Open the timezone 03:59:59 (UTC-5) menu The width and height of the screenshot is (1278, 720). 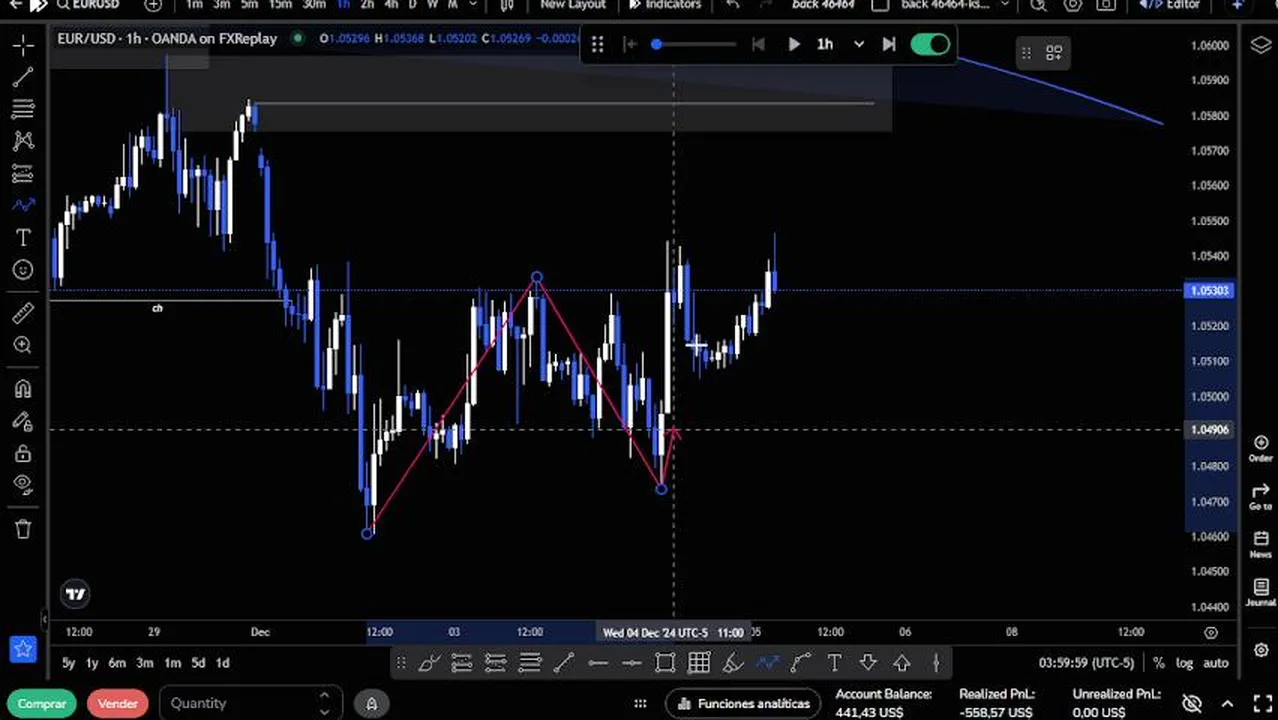(1087, 663)
